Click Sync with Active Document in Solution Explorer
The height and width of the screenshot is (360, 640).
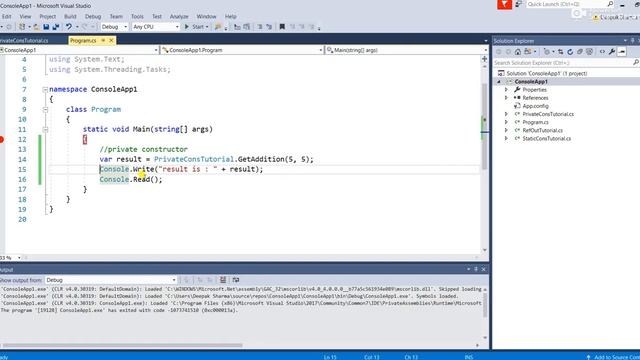(x=560, y=52)
